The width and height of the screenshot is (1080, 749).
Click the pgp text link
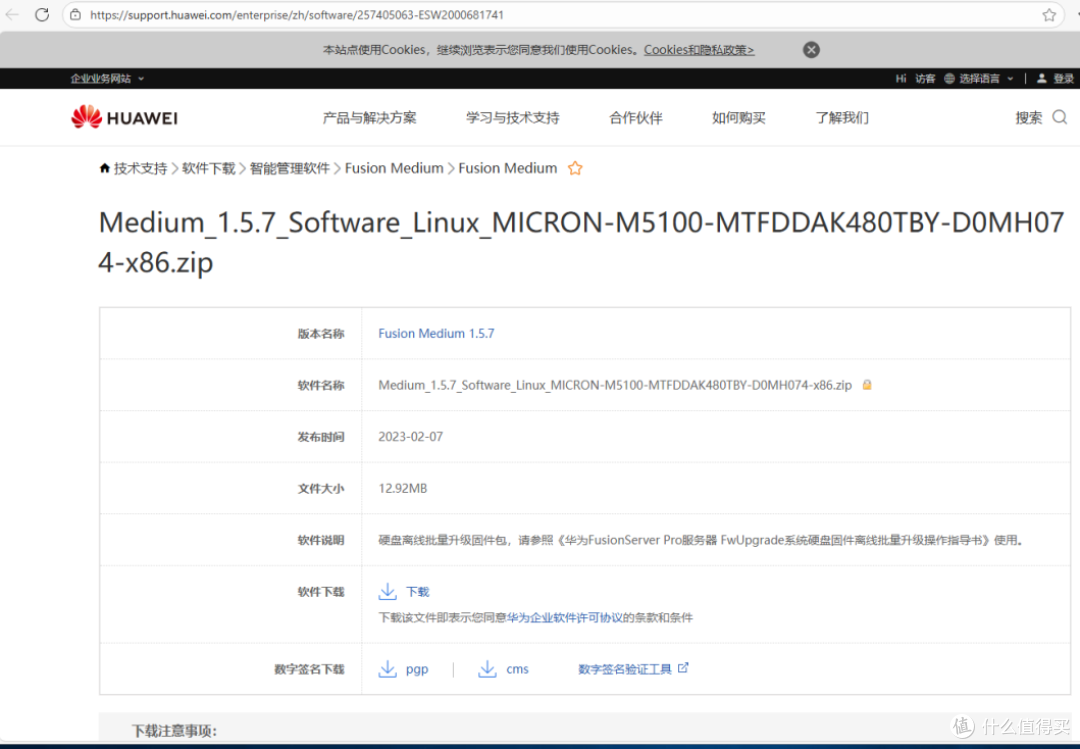[417, 669]
